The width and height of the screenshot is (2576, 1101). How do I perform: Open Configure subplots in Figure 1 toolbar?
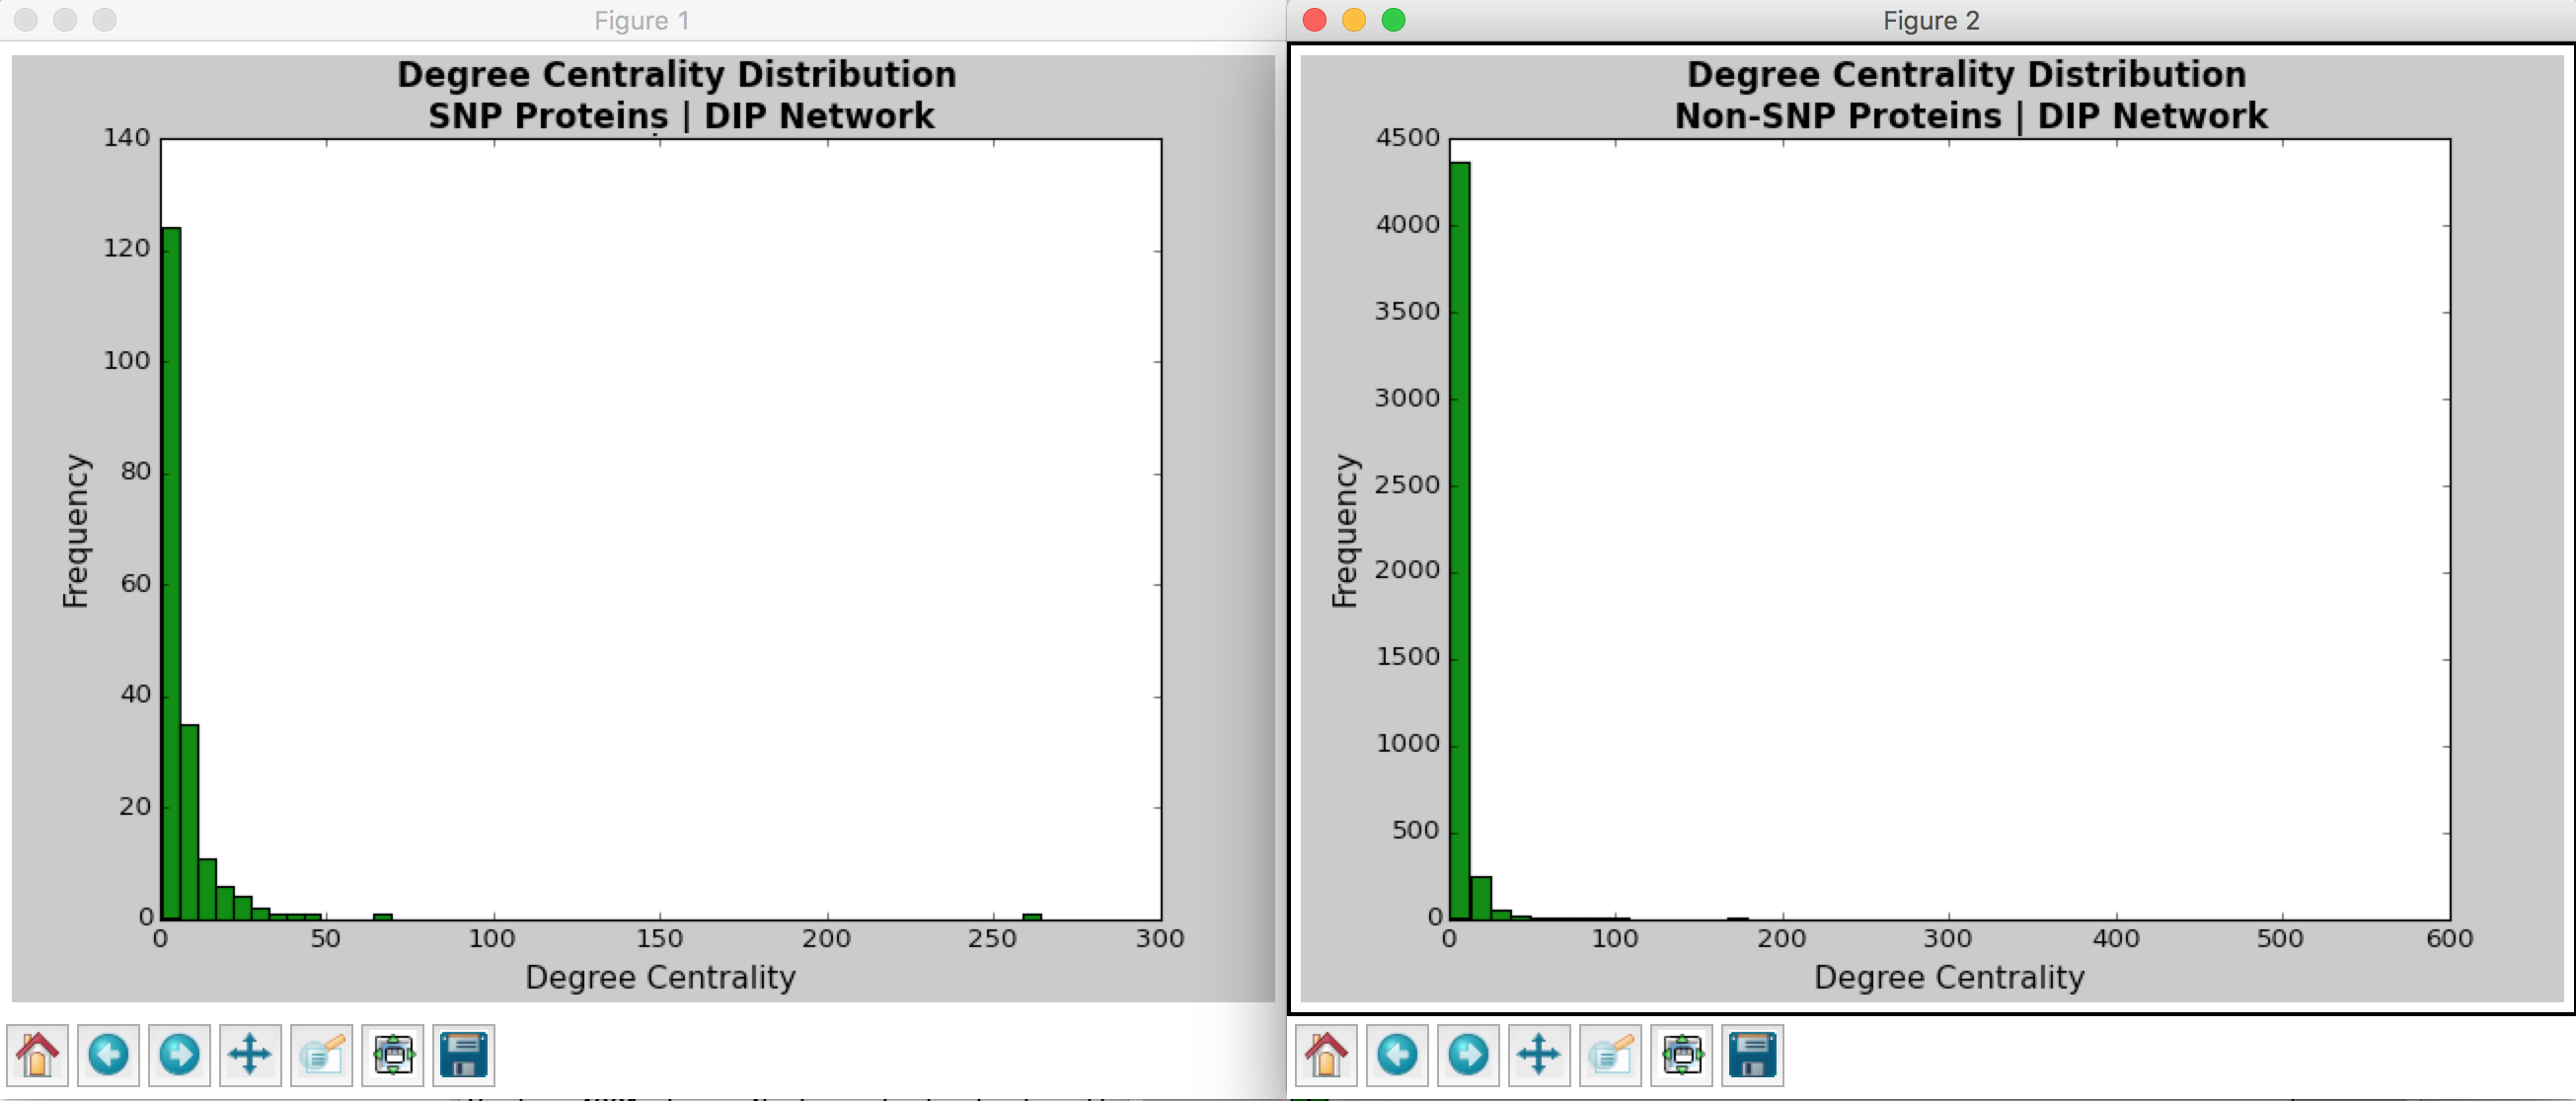click(x=393, y=1054)
